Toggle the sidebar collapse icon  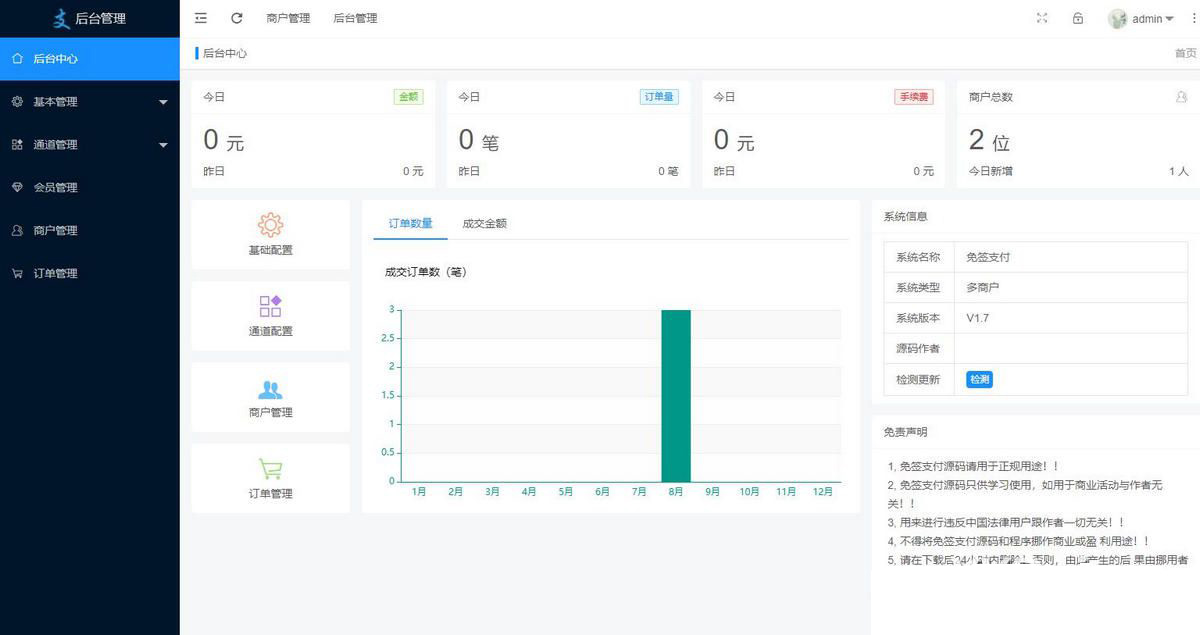(201, 18)
